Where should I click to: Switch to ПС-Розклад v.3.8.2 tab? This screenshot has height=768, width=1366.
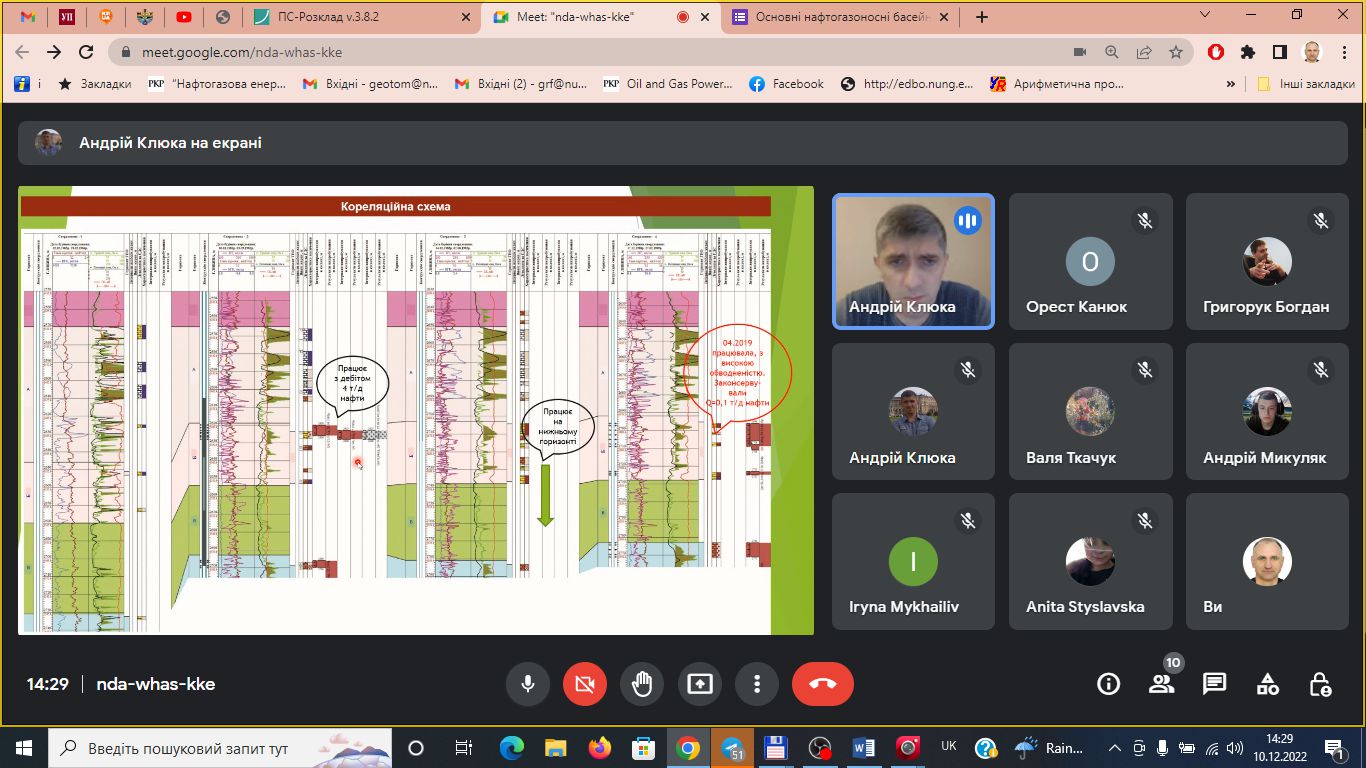(x=361, y=17)
